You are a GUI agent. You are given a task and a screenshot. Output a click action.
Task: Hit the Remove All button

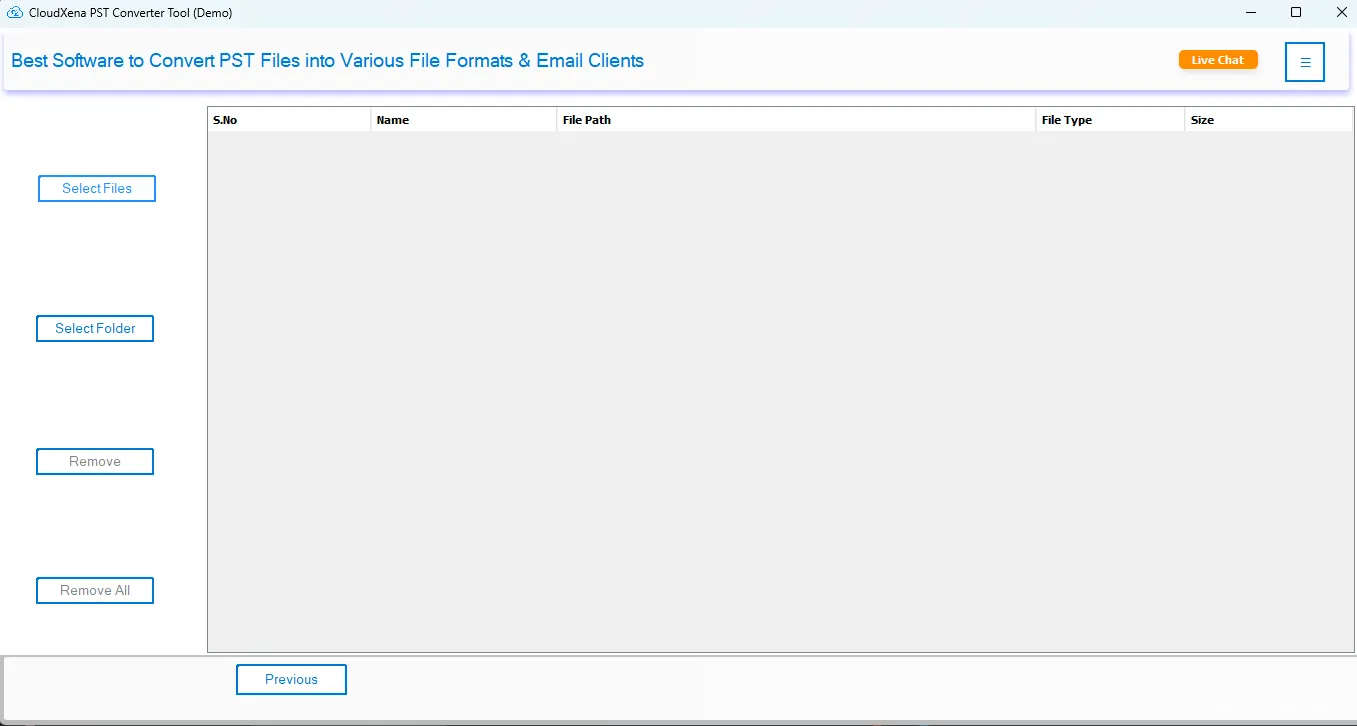[95, 590]
